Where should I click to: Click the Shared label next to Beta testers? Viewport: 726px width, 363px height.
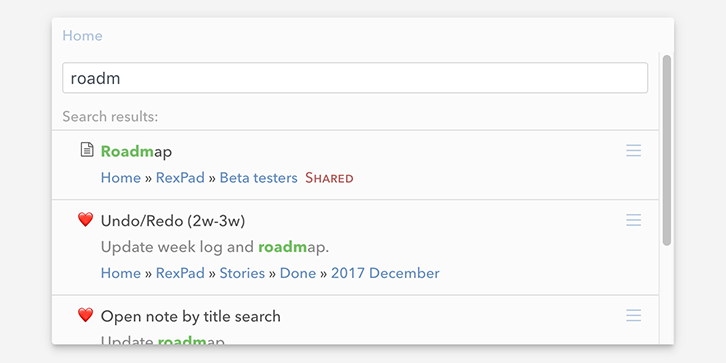pos(329,178)
